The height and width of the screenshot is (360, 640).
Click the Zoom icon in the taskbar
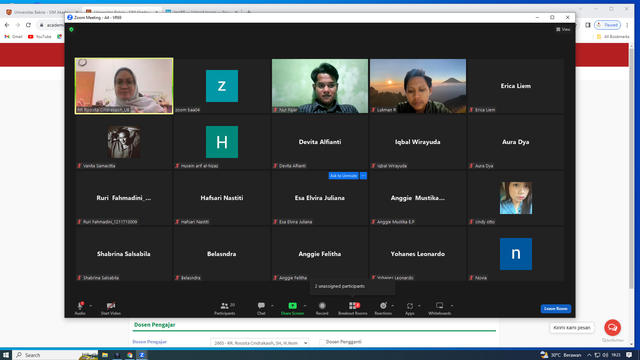[142, 355]
